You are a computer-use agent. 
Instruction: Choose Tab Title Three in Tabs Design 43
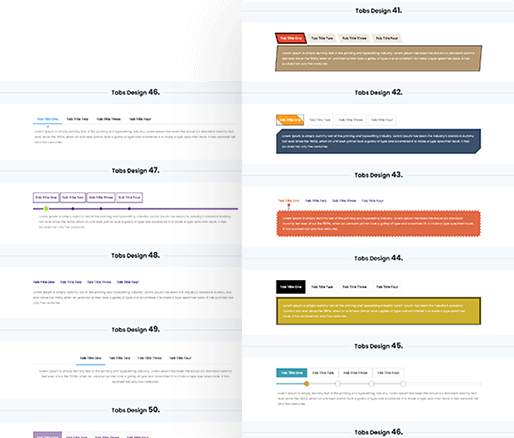click(x=344, y=201)
